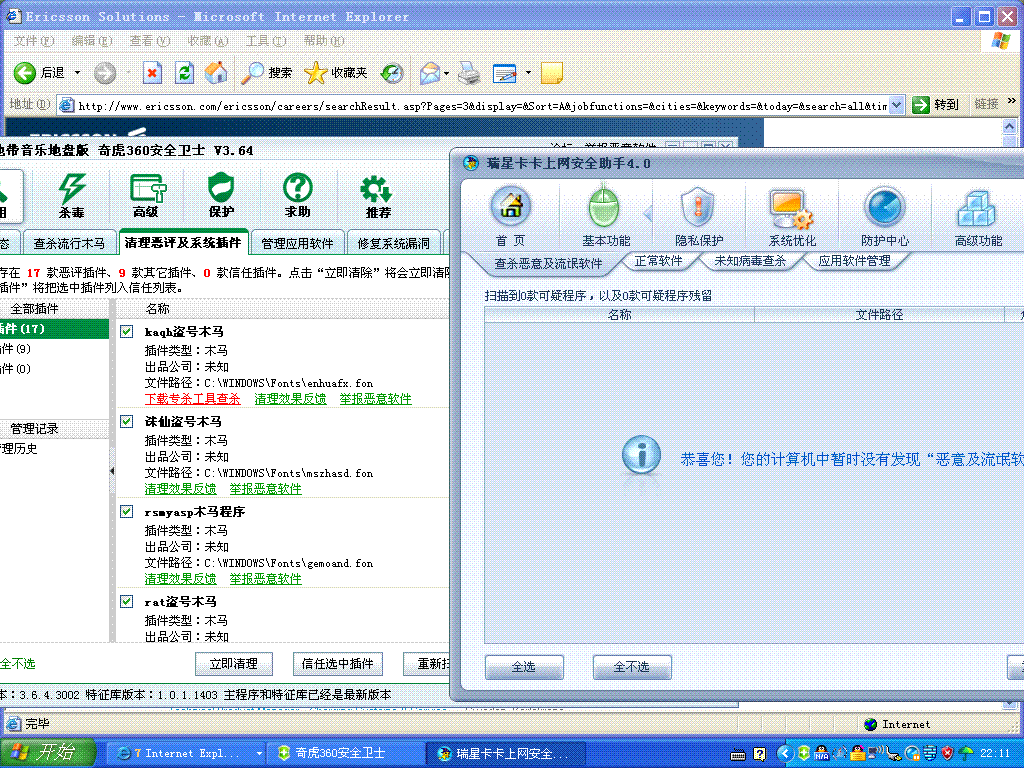Expand the IE toolbar overflow chevron
Screen dimensions: 1024x768
1012,101
